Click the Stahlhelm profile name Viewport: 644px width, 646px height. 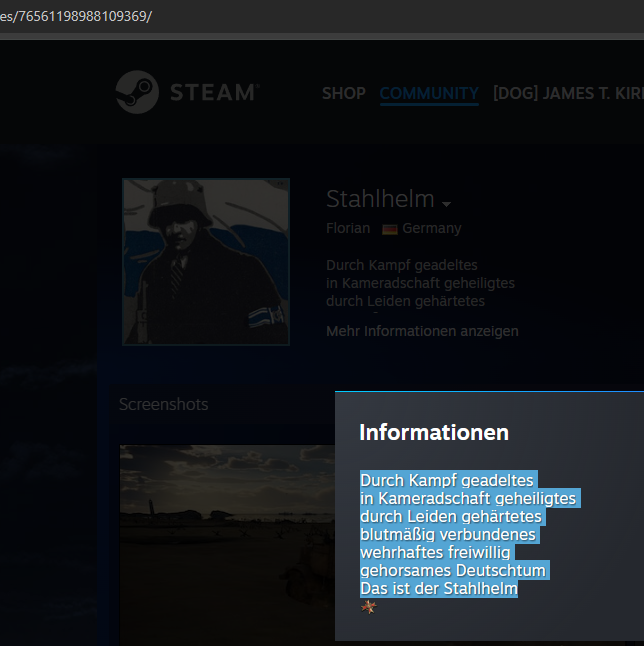[x=380, y=199]
